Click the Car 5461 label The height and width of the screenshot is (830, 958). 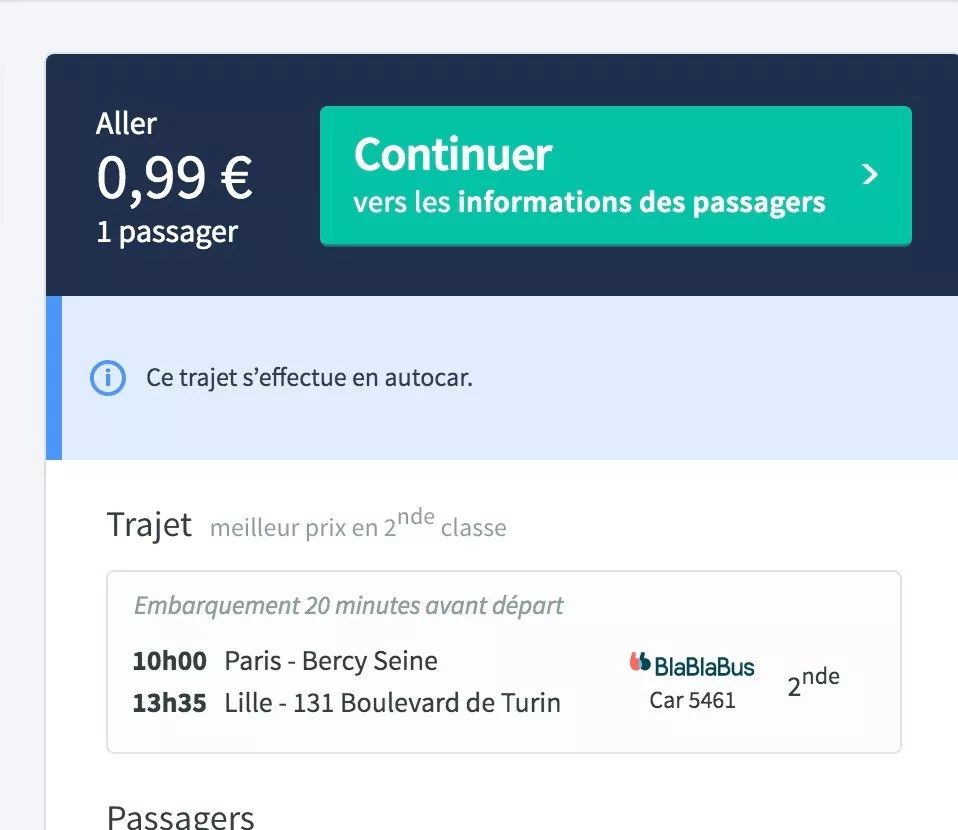692,700
